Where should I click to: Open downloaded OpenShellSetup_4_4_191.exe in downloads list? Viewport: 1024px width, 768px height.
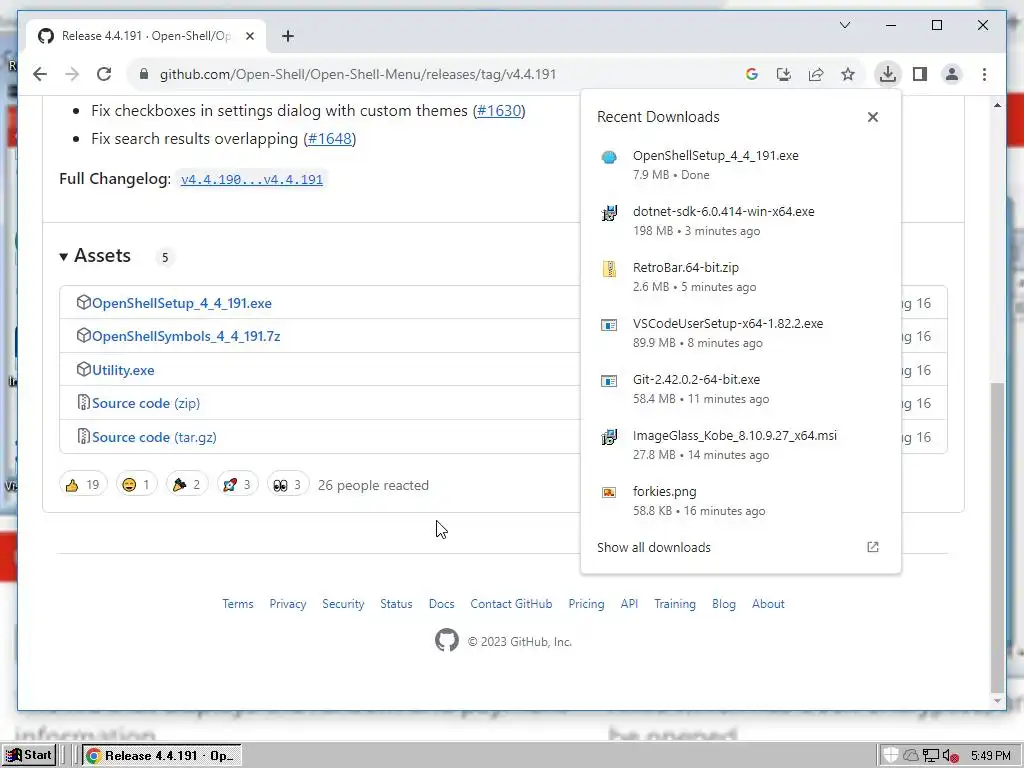[x=741, y=165]
